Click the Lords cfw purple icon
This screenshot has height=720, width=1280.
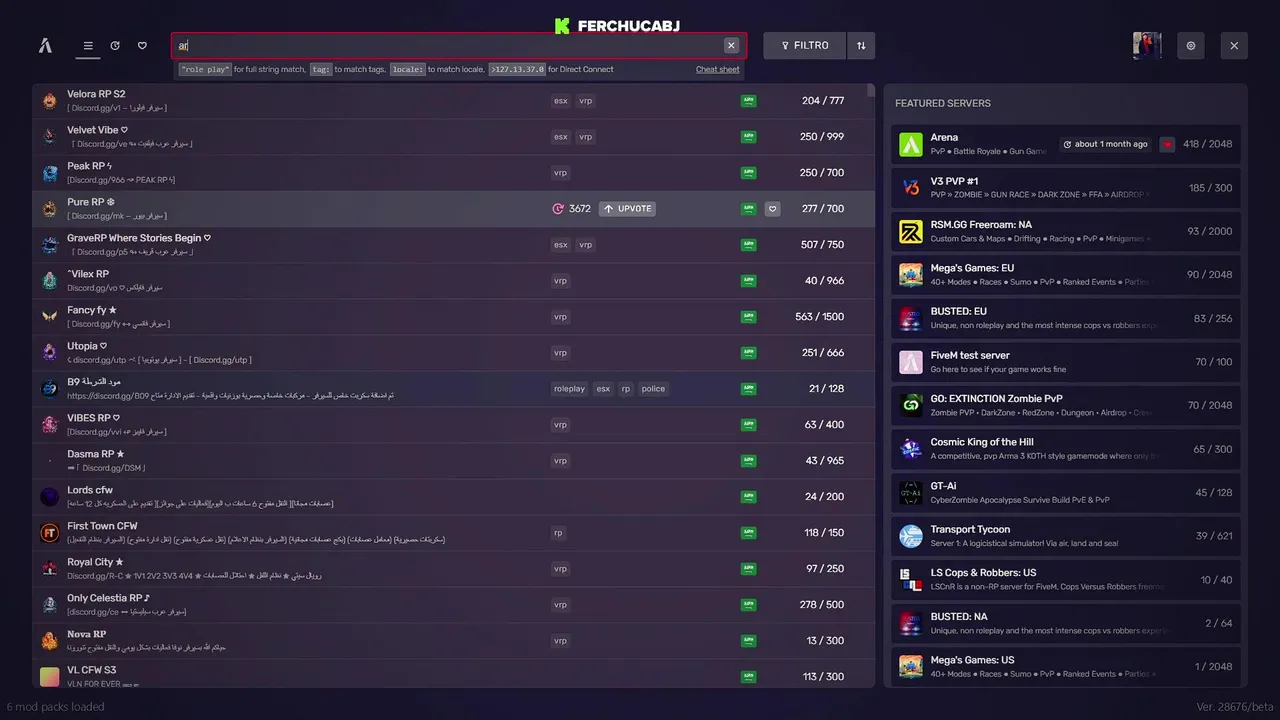click(50, 497)
